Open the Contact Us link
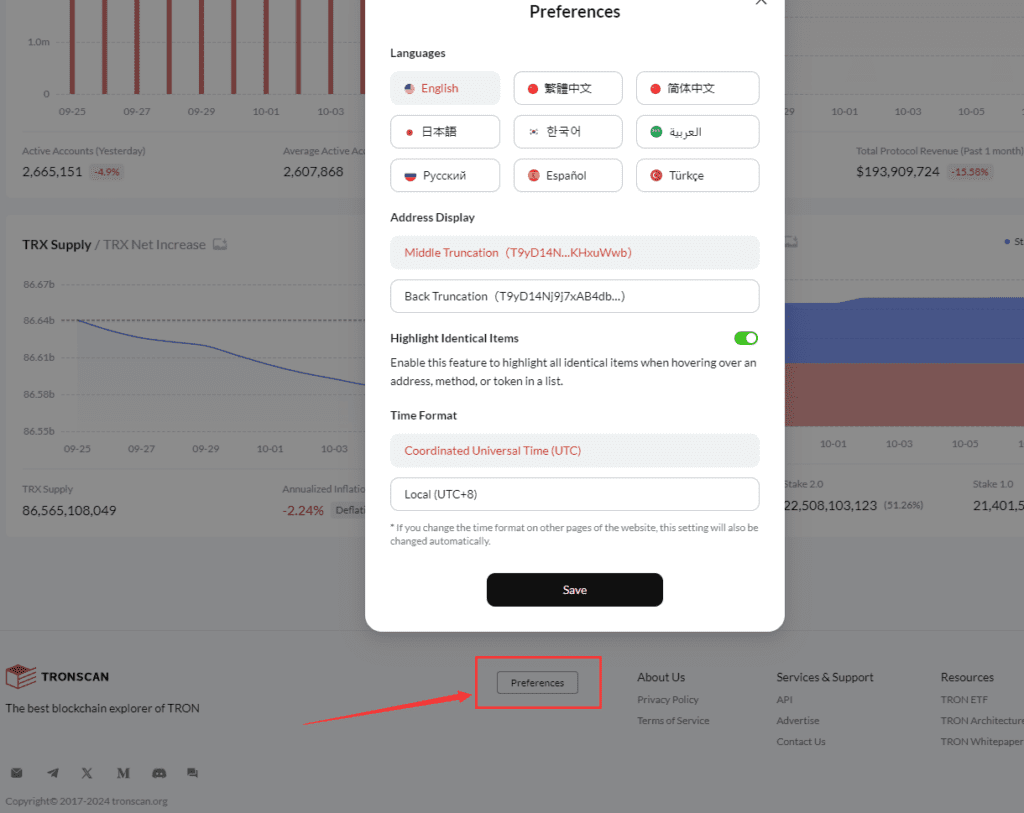1024x813 pixels. tap(800, 741)
